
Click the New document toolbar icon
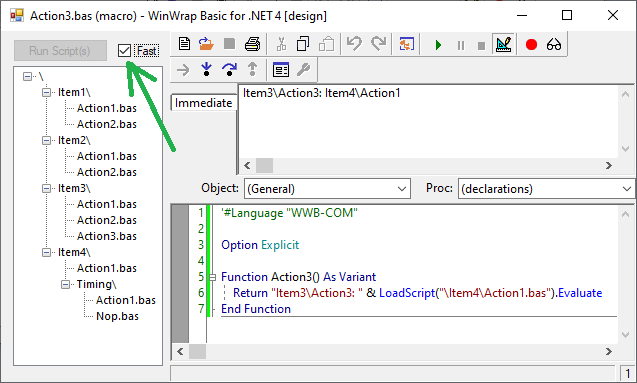pos(184,44)
